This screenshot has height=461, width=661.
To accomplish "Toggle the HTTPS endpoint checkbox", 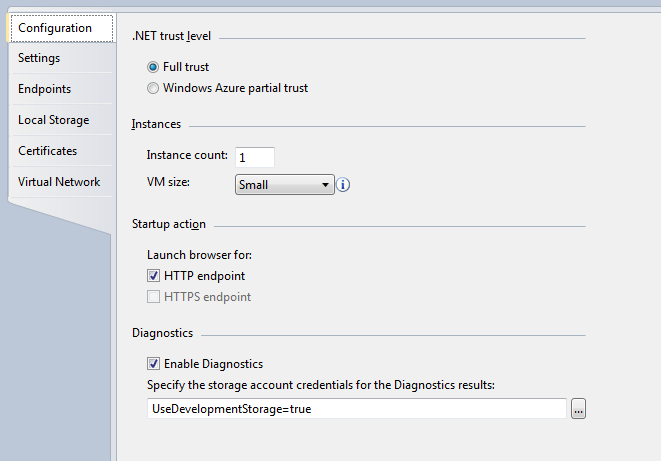I will click(x=154, y=297).
